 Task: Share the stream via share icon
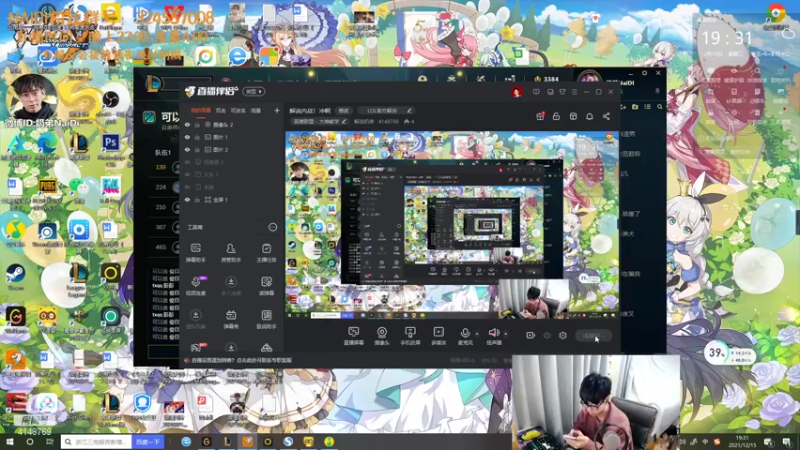606,116
